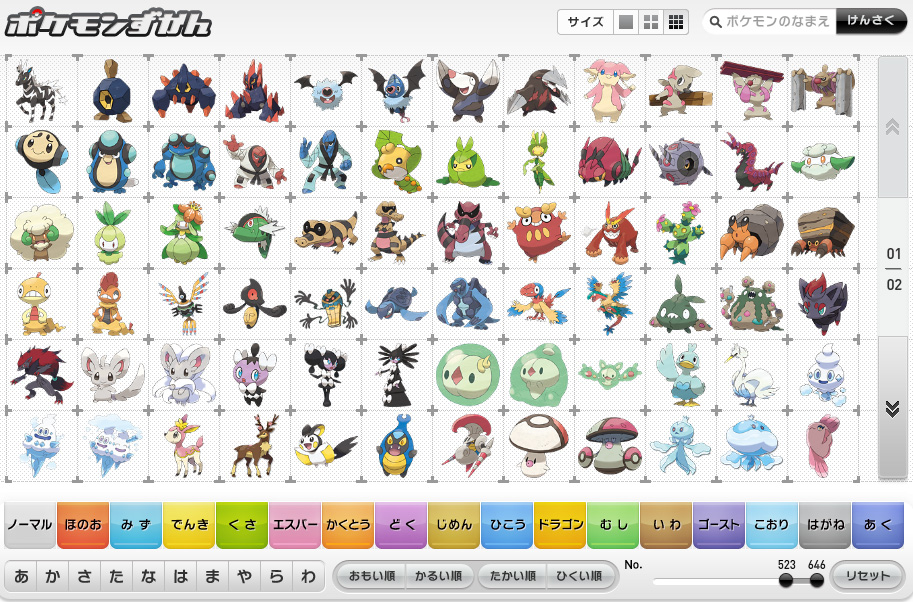Filter by むし bug type
Viewport: 913px width, 602px height.
(x=613, y=525)
